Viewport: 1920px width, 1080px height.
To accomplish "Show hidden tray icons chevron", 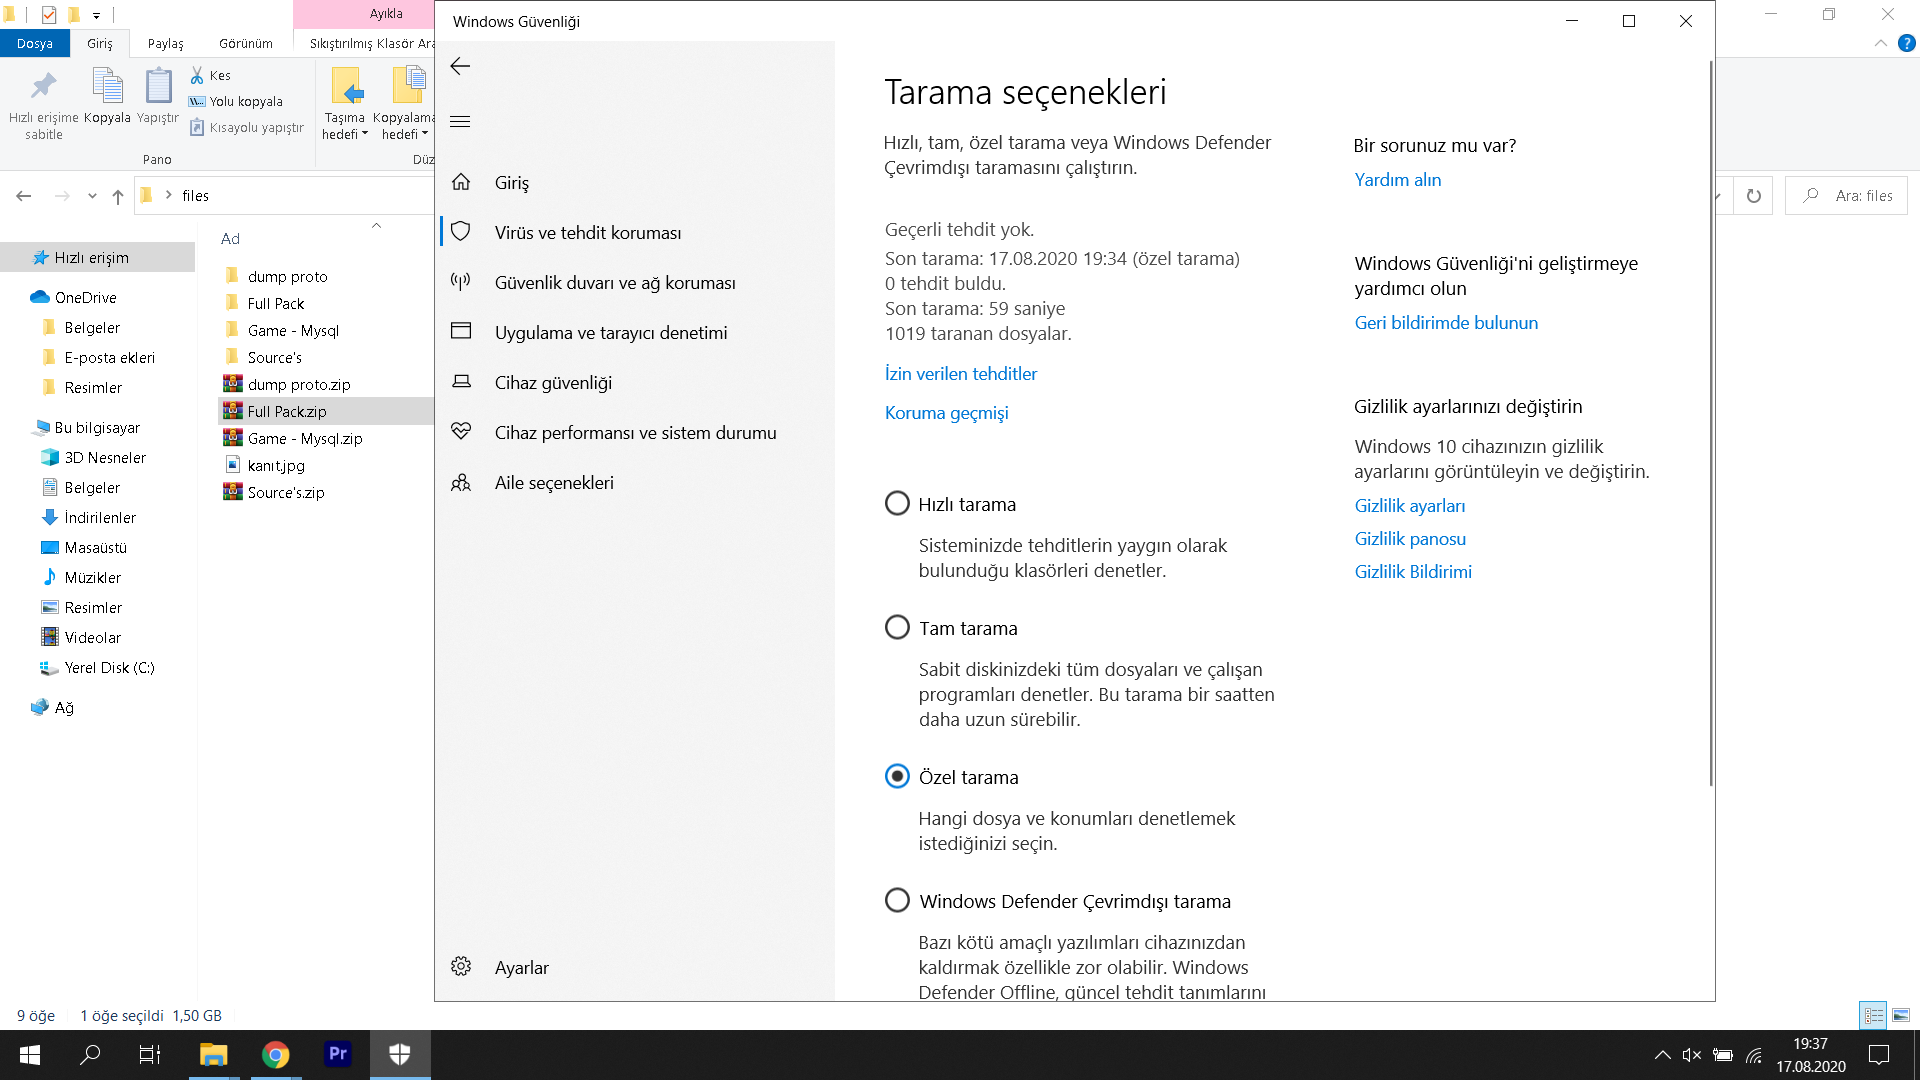I will 1662,1055.
